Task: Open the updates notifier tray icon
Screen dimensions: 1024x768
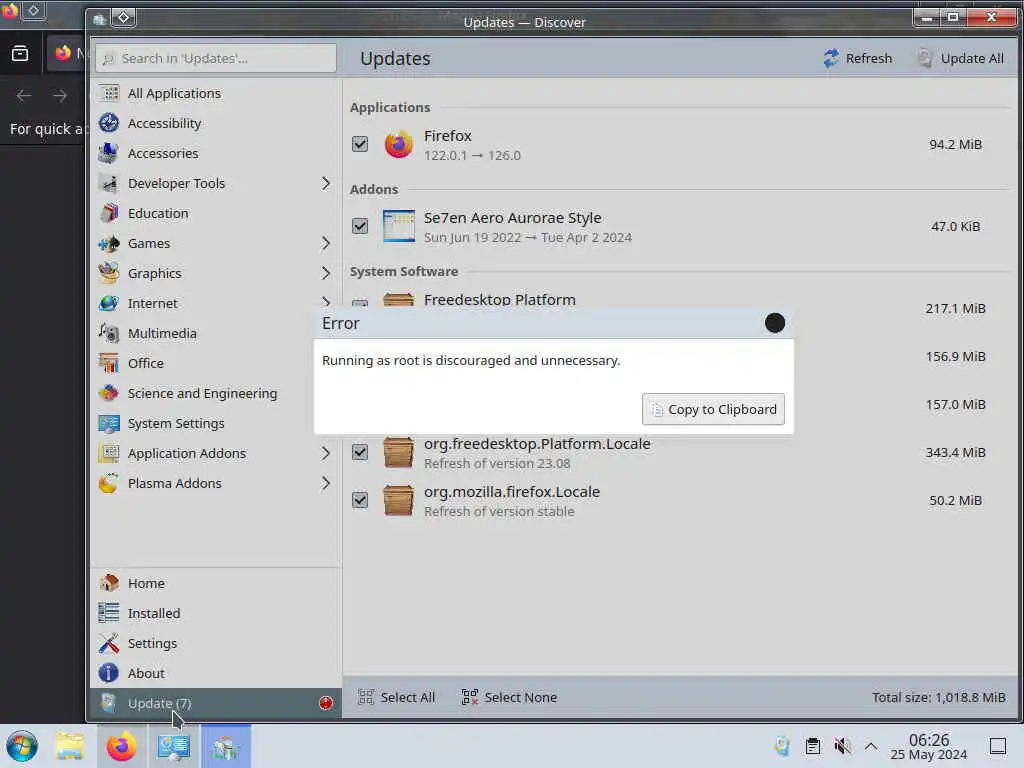Action: [782, 746]
